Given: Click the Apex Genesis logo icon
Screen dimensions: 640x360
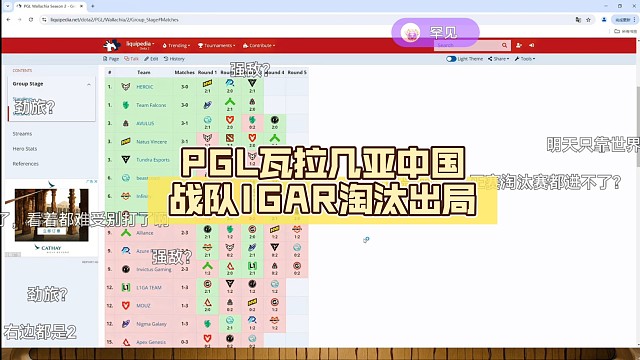Looking at the screenshot, I should 126,342.
